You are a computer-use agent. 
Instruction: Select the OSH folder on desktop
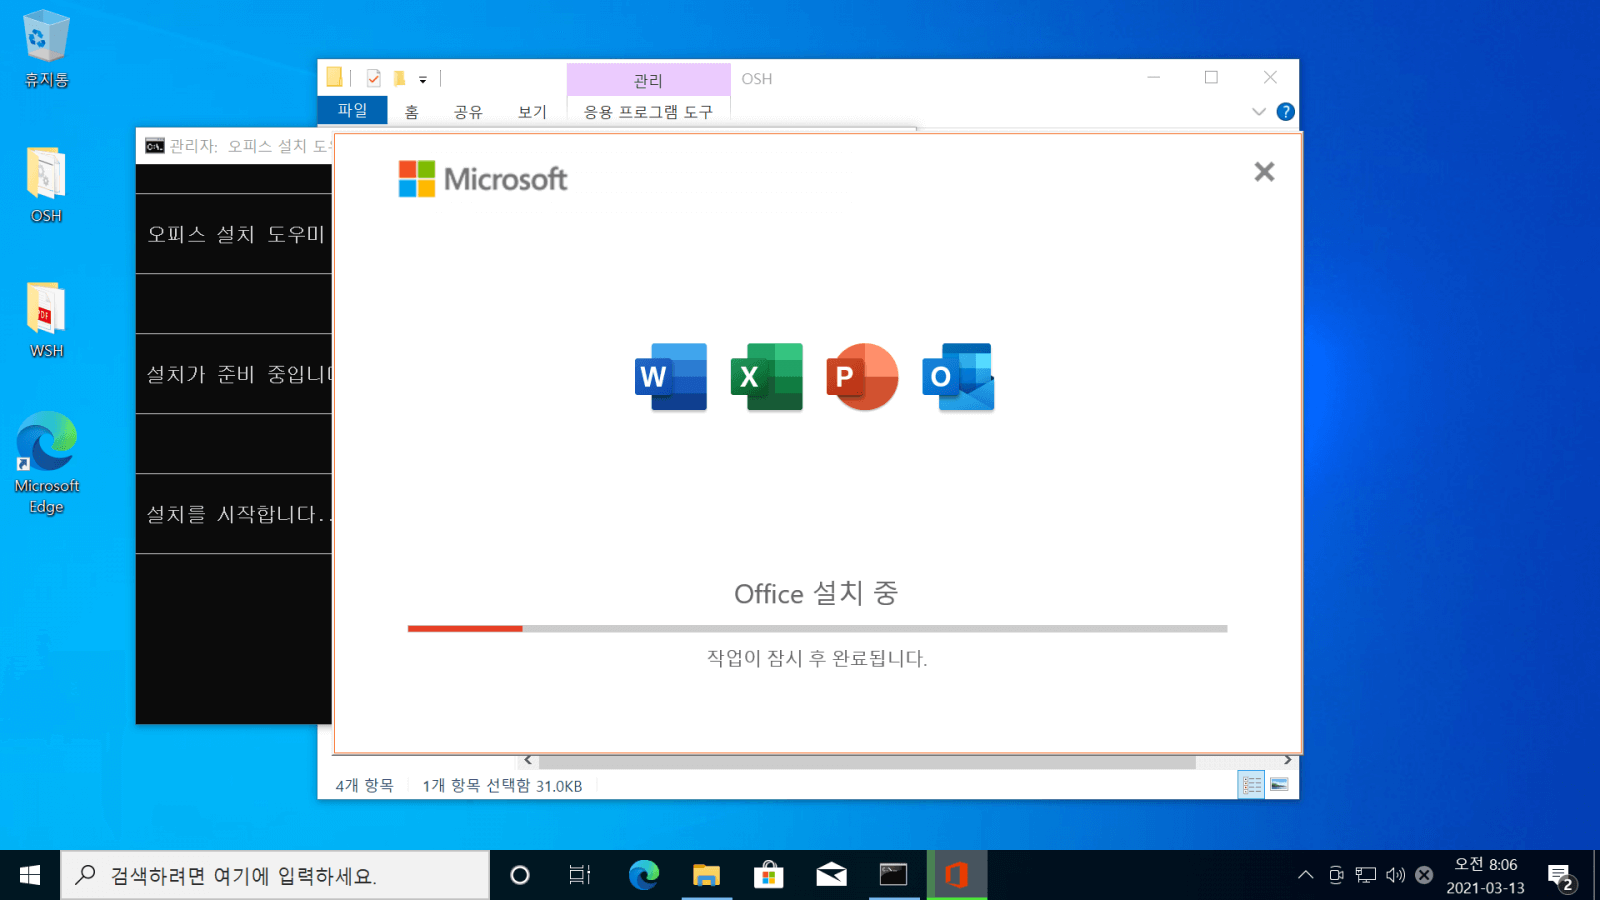(x=46, y=185)
